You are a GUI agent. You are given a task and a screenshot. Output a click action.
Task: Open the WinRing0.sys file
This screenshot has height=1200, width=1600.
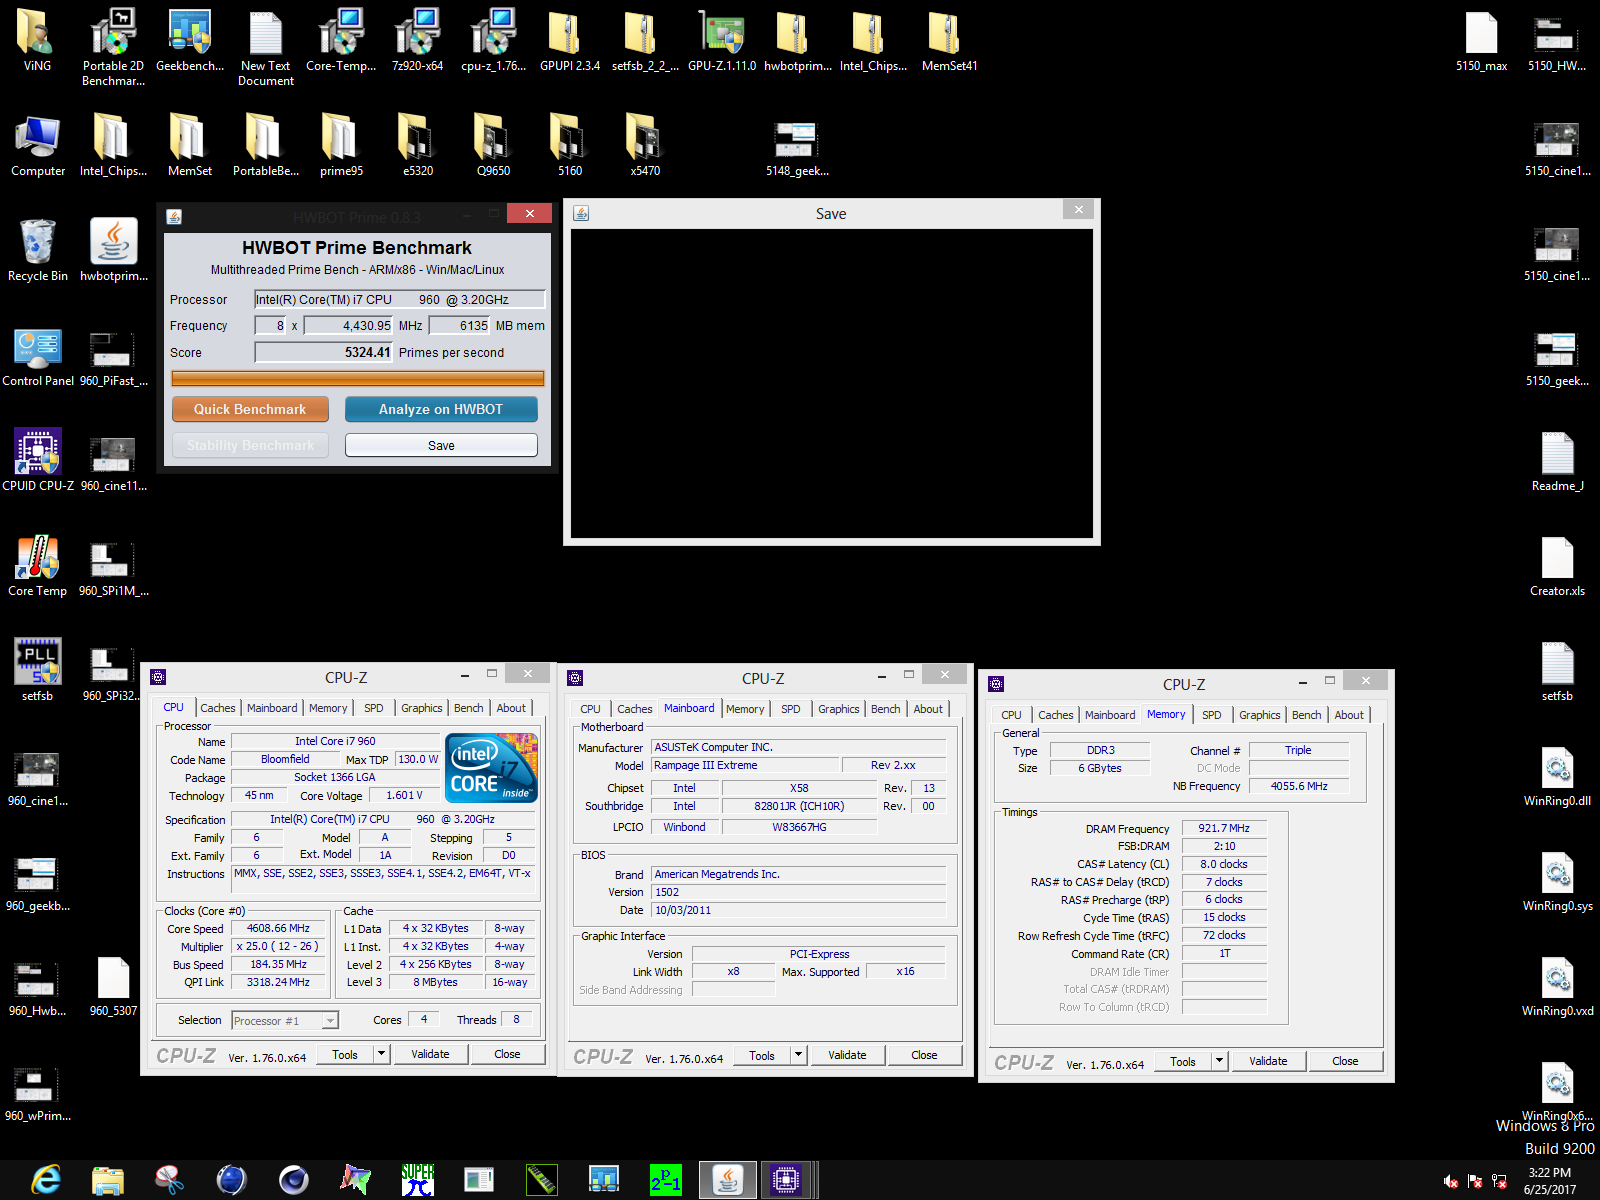click(x=1557, y=880)
